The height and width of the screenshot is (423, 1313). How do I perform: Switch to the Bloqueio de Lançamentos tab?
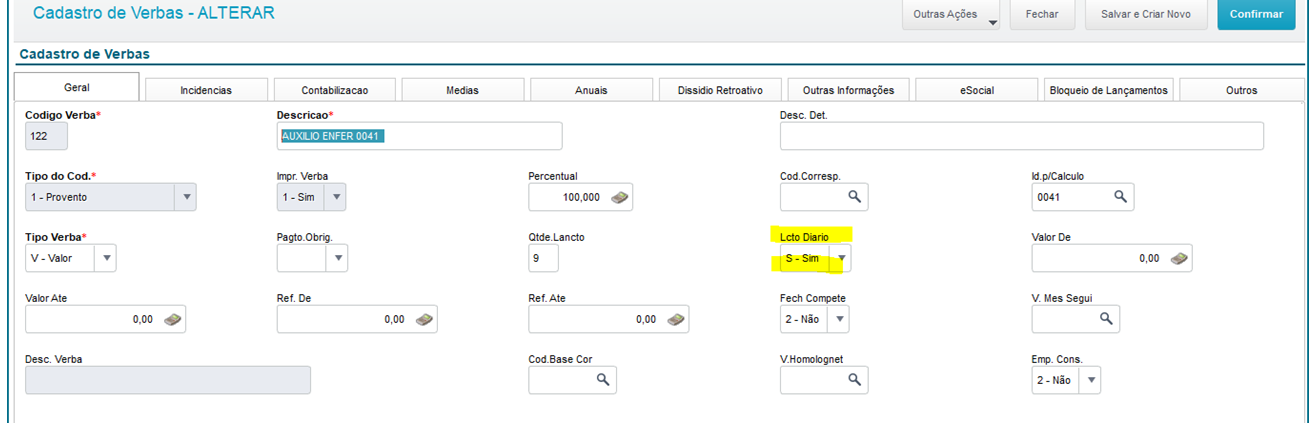click(x=1108, y=90)
